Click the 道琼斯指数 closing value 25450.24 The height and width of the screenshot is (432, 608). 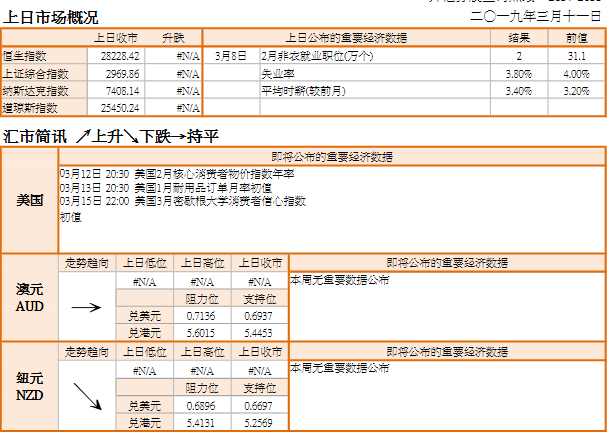point(120,108)
